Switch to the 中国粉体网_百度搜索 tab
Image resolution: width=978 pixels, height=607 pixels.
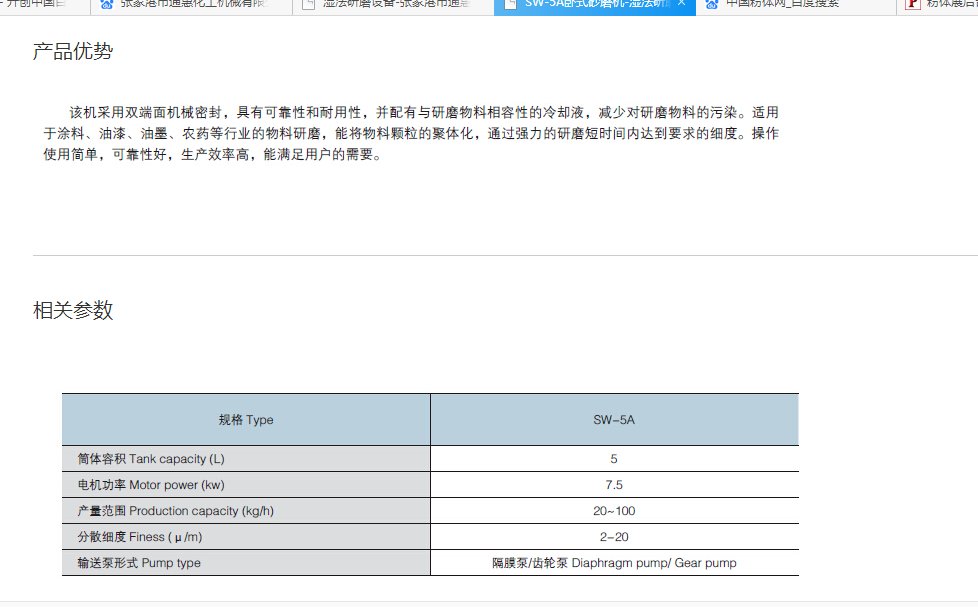782,4
